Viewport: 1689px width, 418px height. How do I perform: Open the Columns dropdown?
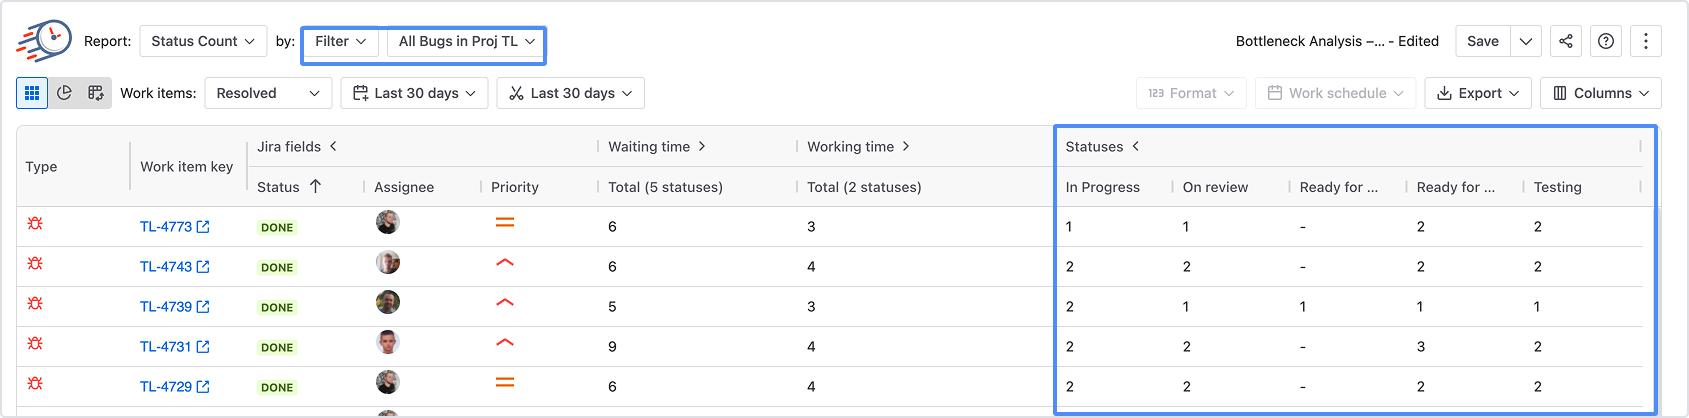(x=1601, y=93)
